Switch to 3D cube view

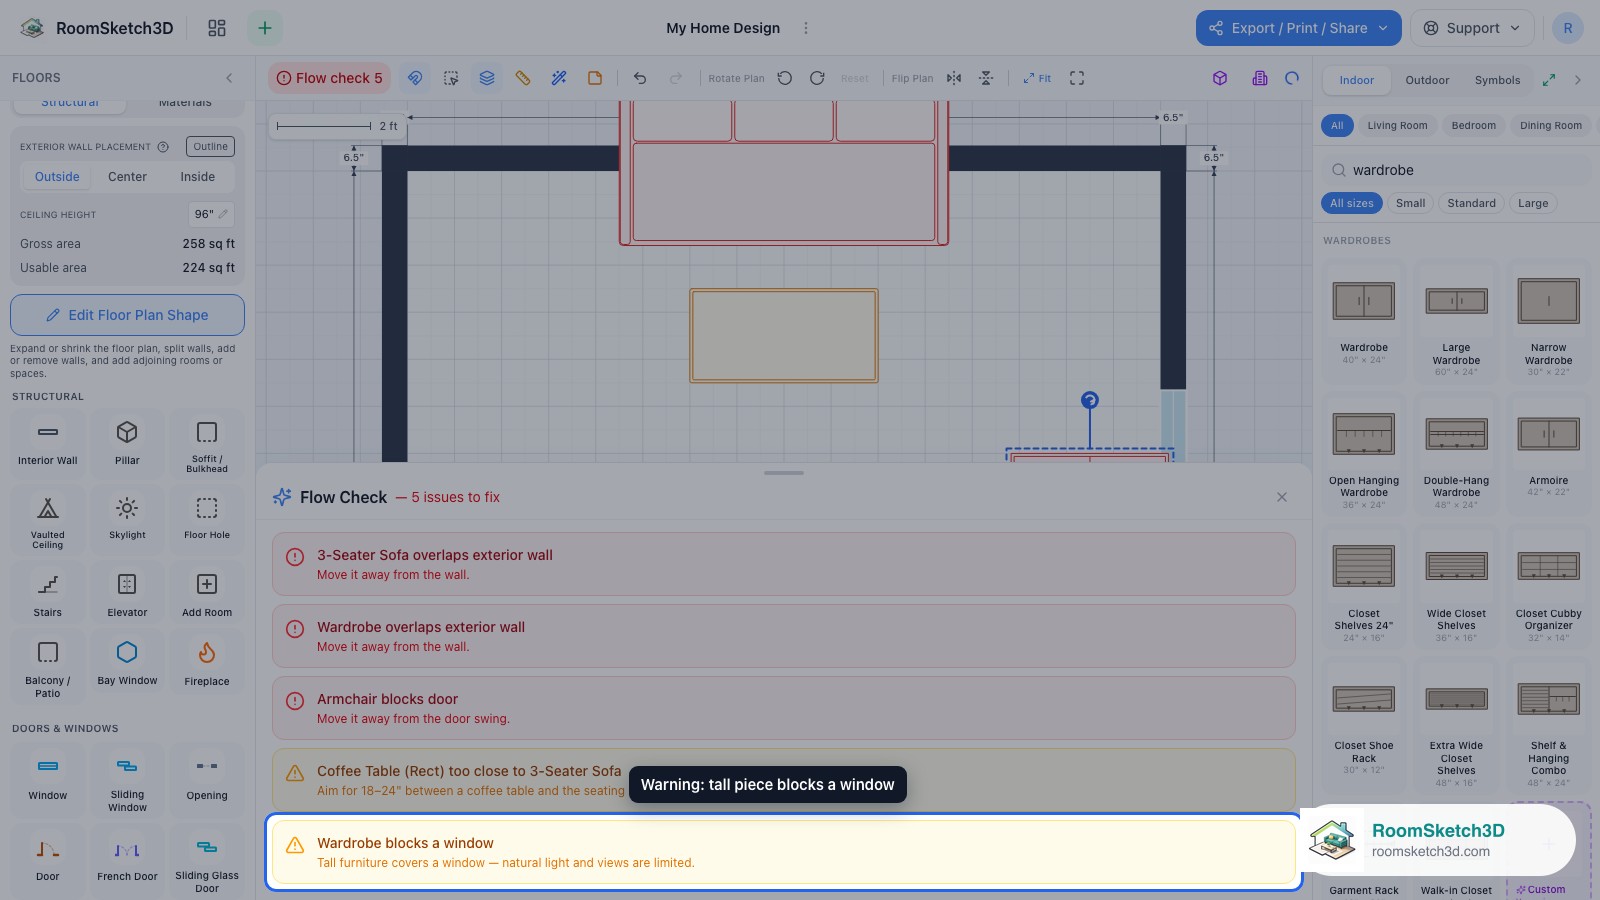tap(1220, 78)
